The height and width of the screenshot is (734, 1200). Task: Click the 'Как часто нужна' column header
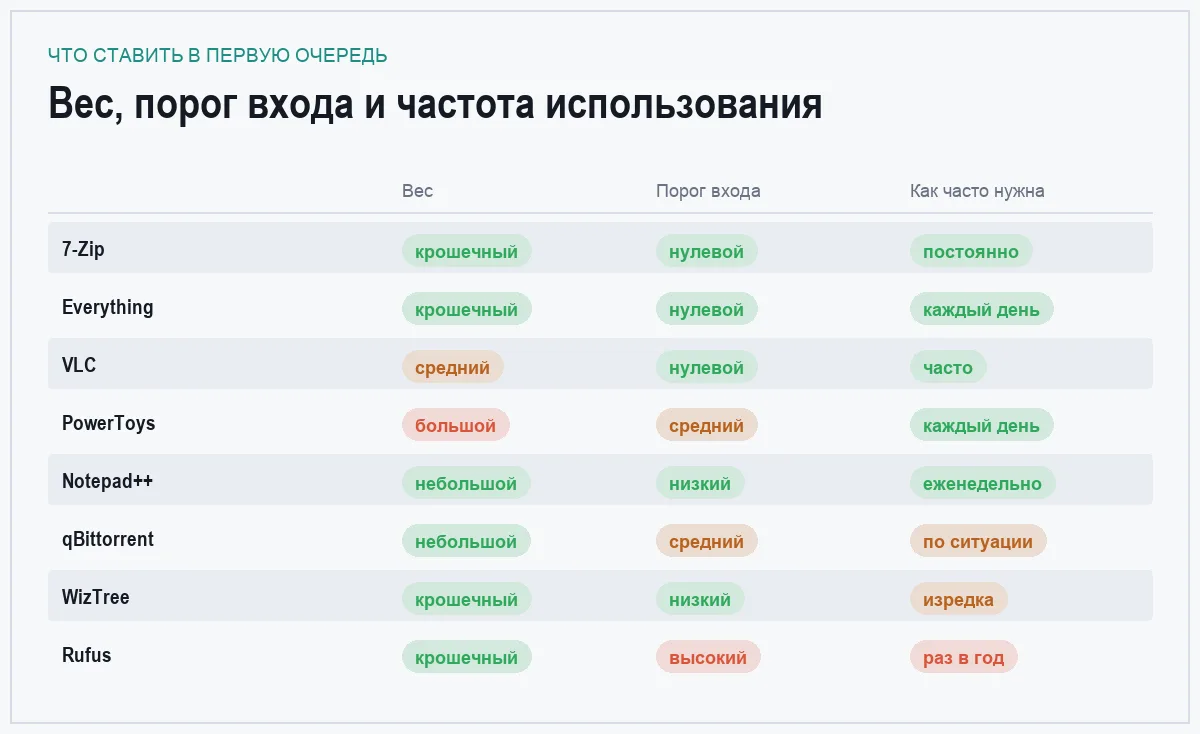click(x=977, y=191)
